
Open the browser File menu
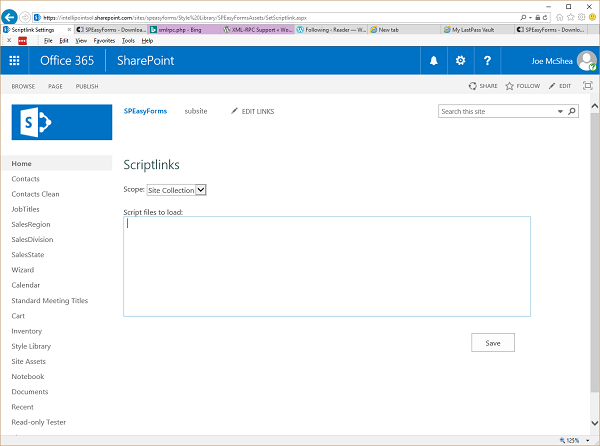[48, 41]
